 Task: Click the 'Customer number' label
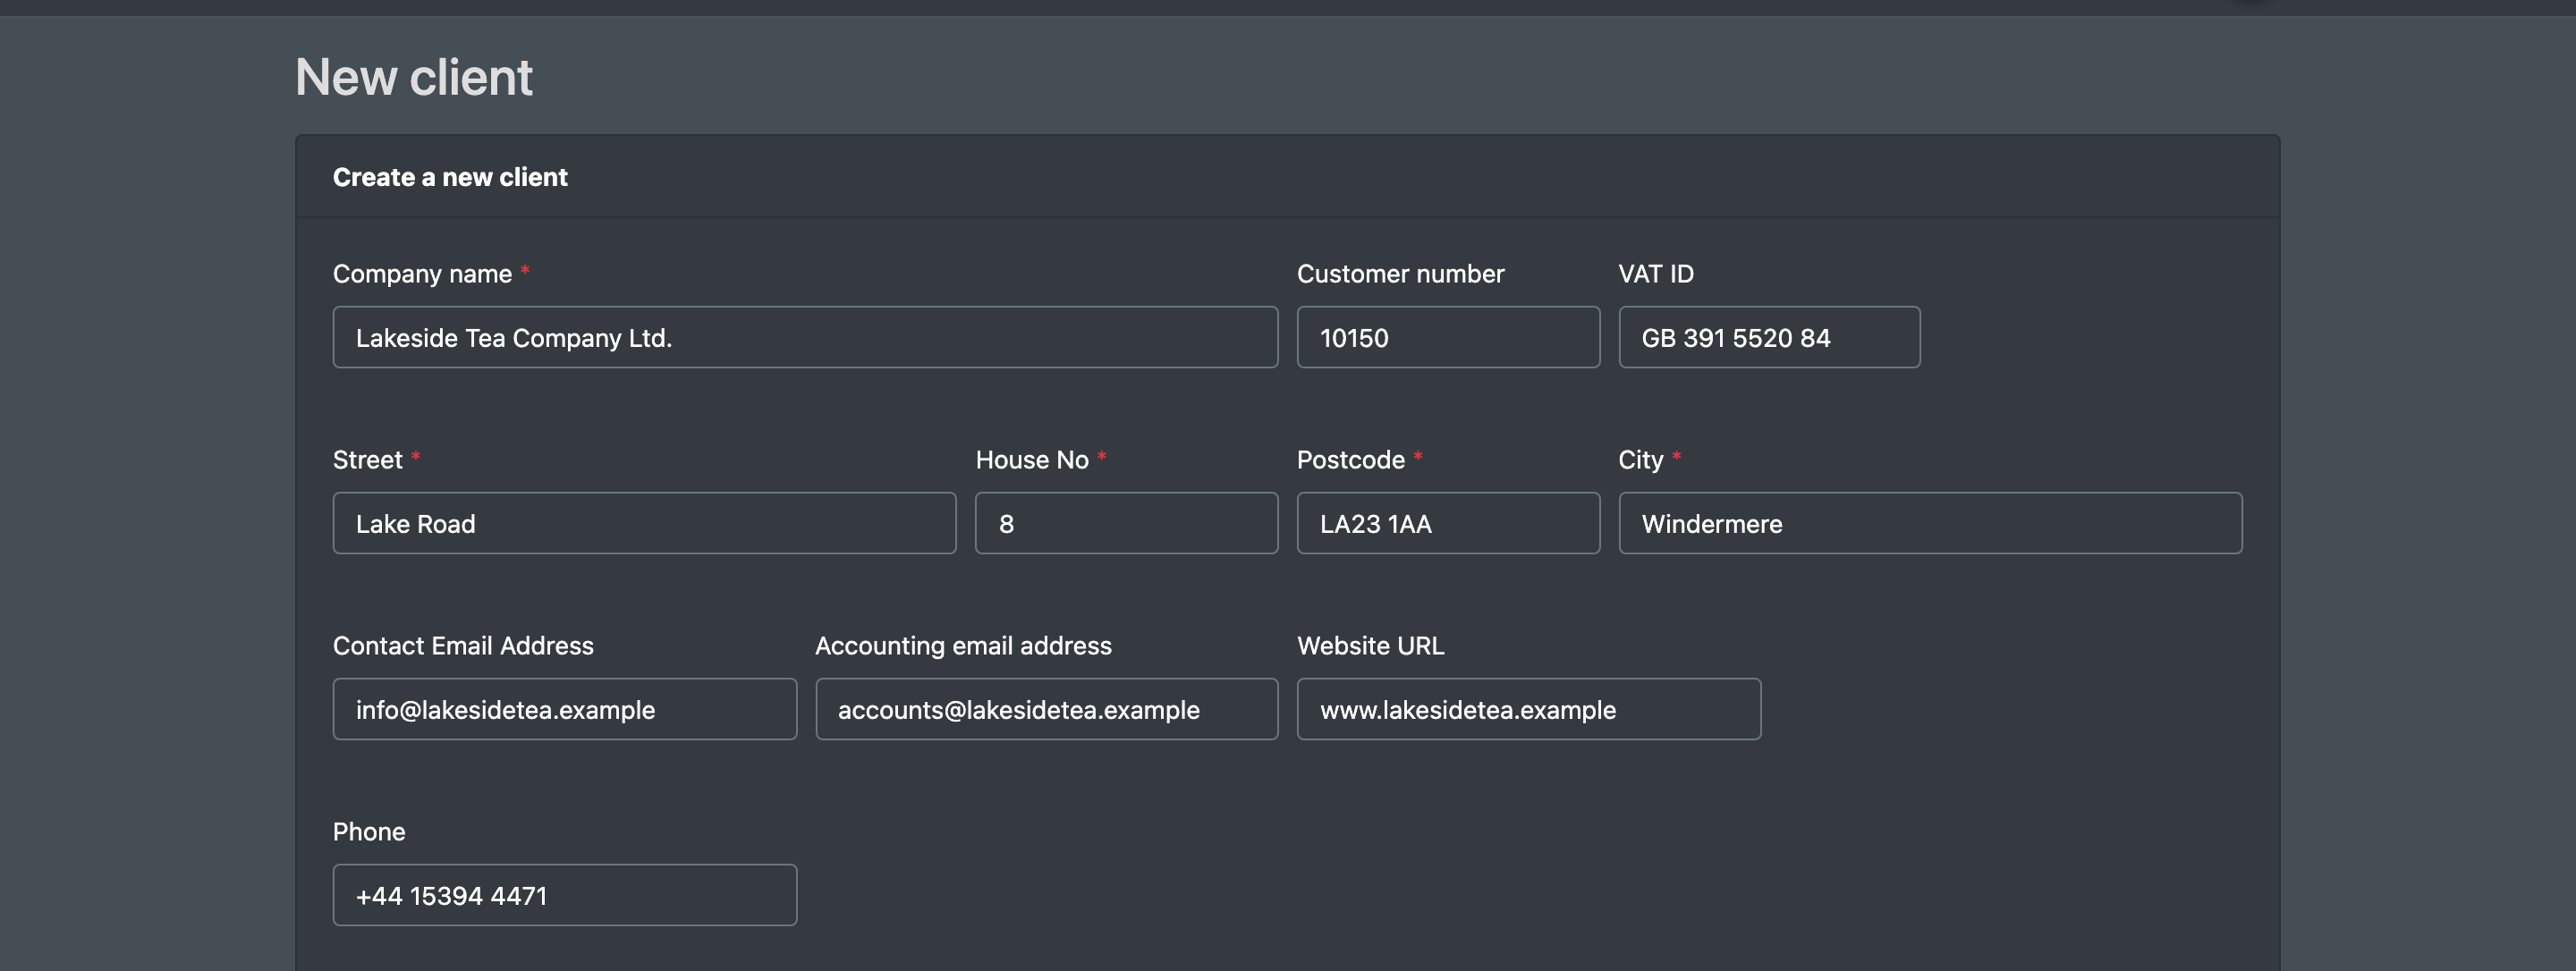(1400, 274)
